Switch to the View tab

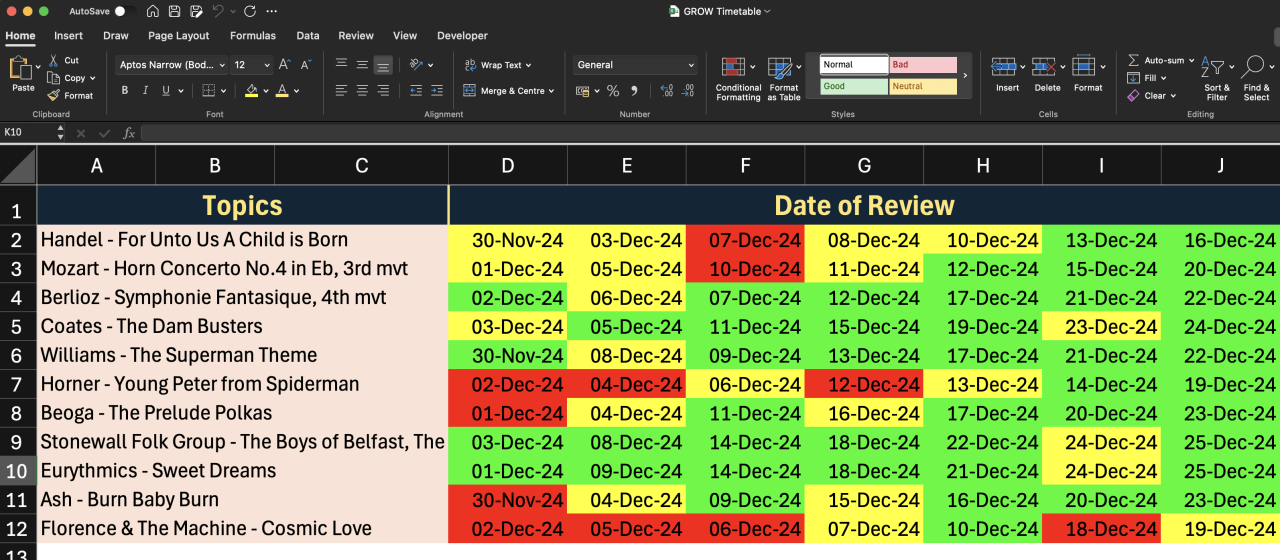coord(405,36)
